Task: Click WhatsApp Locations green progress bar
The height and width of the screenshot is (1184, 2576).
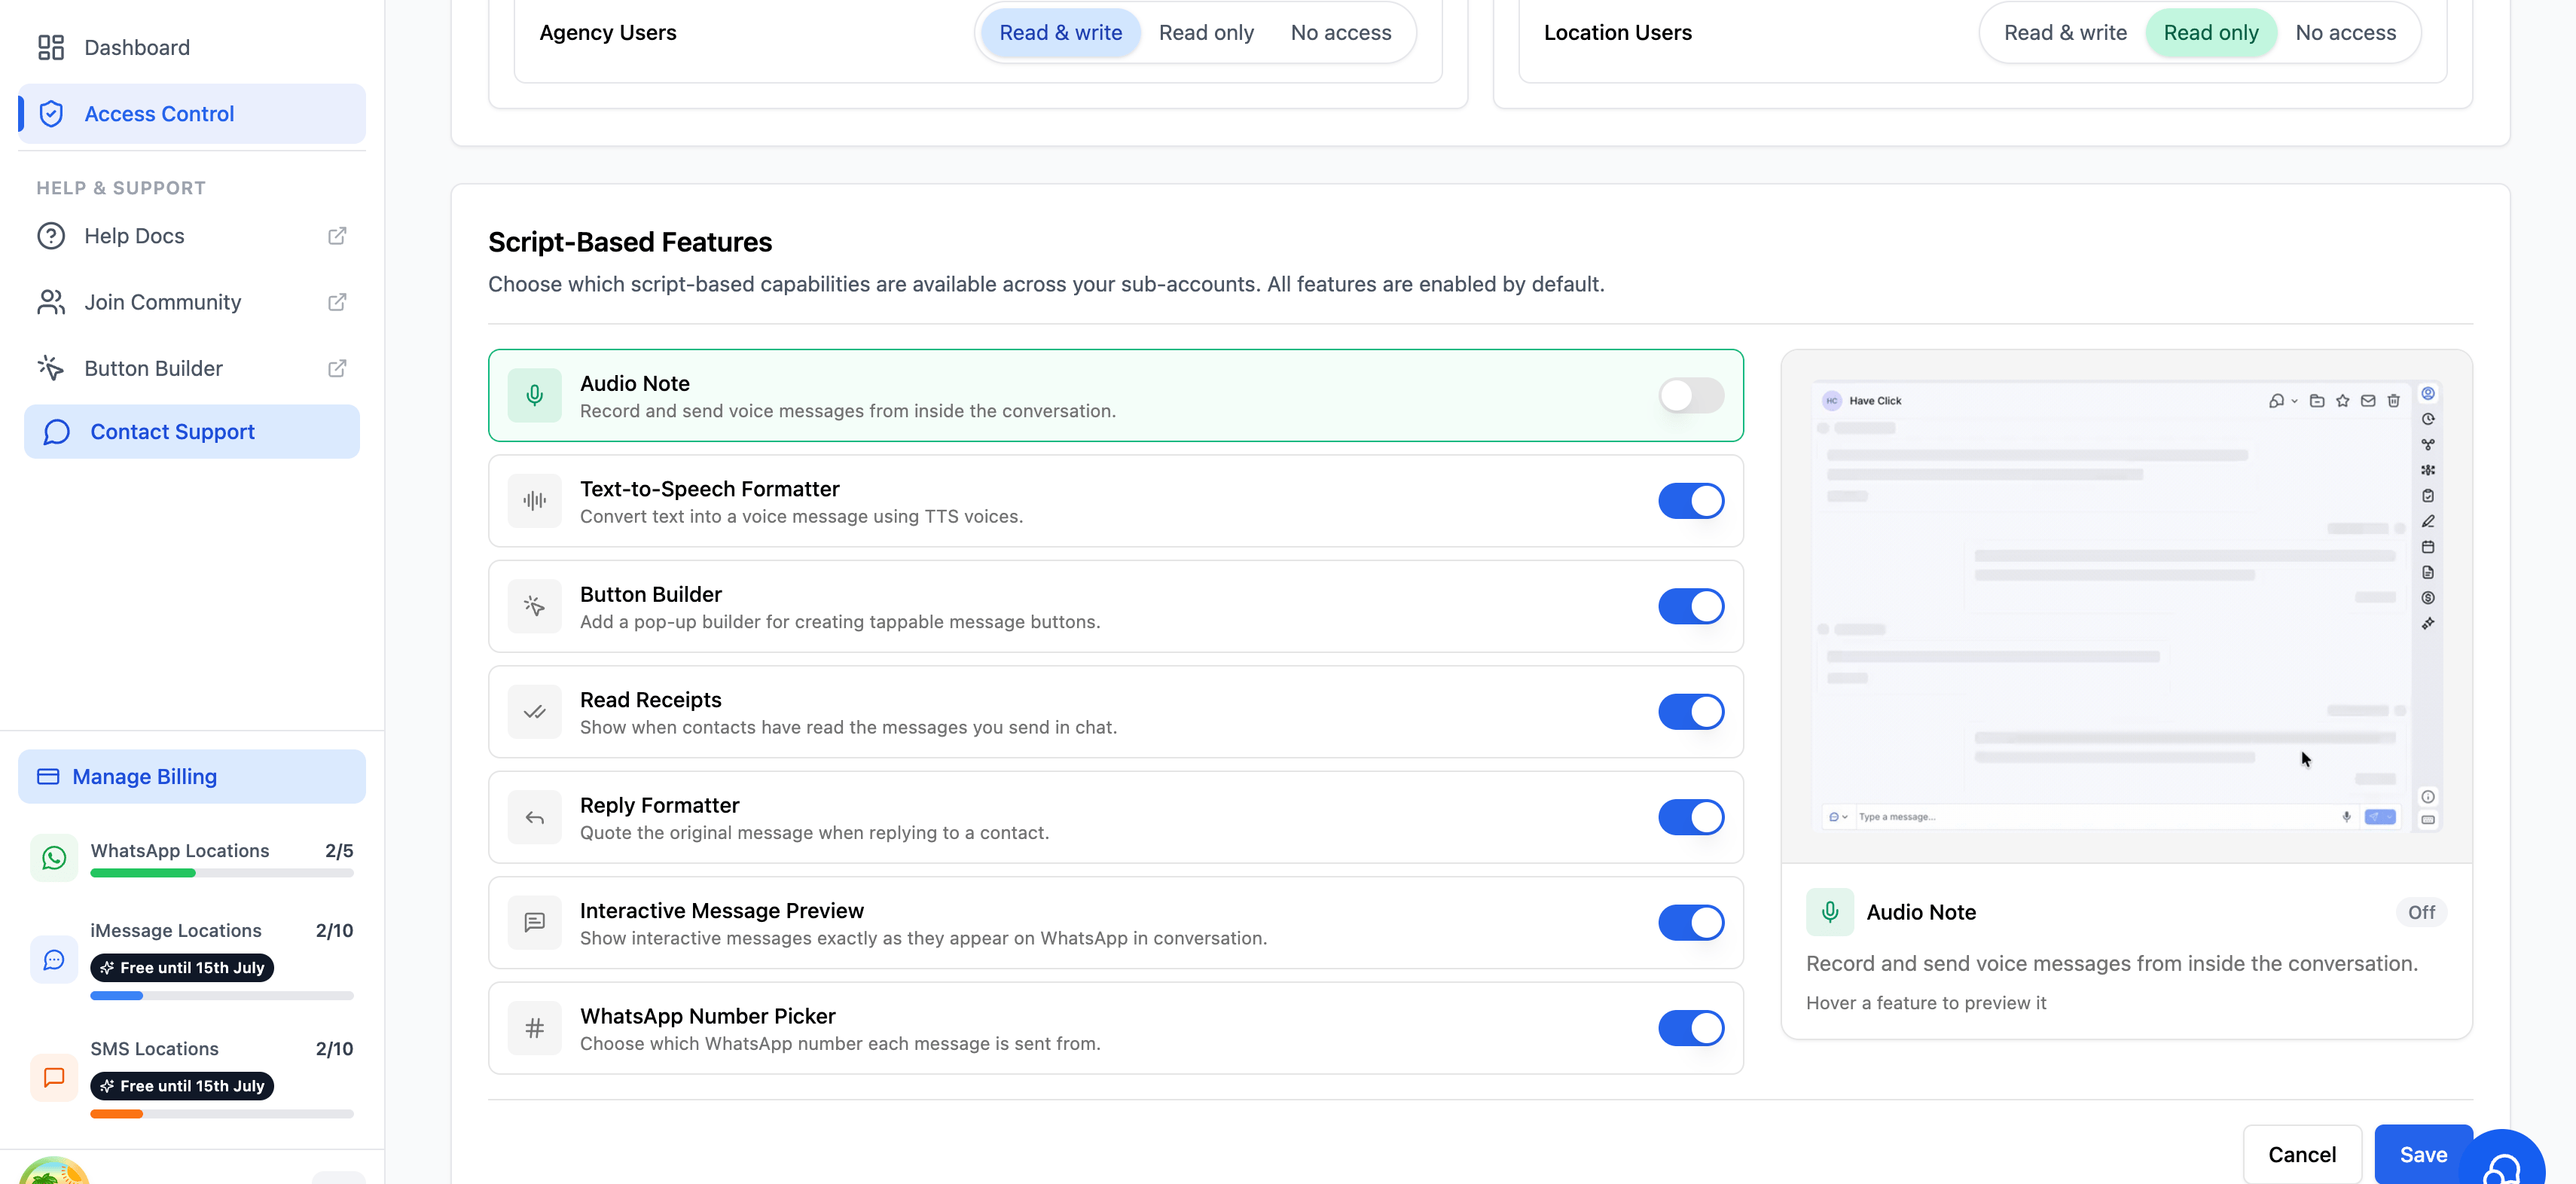Action: tap(222, 874)
